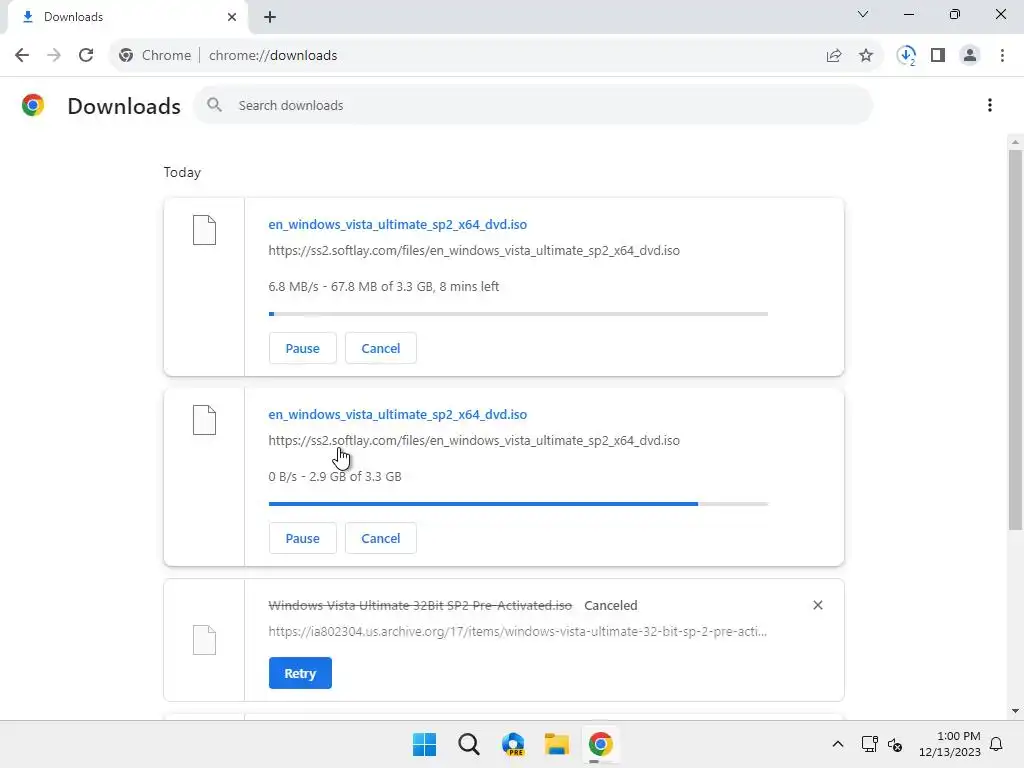
Task: Click the progress bar of the first download
Action: (x=519, y=314)
